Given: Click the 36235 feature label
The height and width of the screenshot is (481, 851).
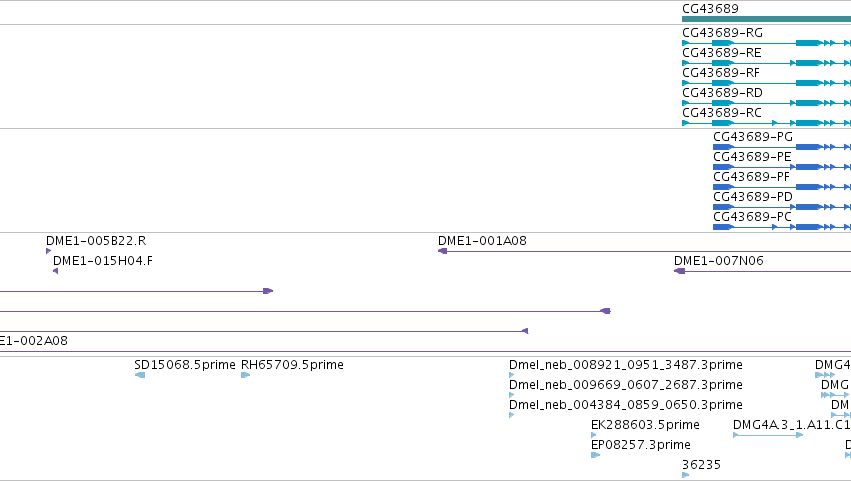Looking at the screenshot, I should click(701, 465).
